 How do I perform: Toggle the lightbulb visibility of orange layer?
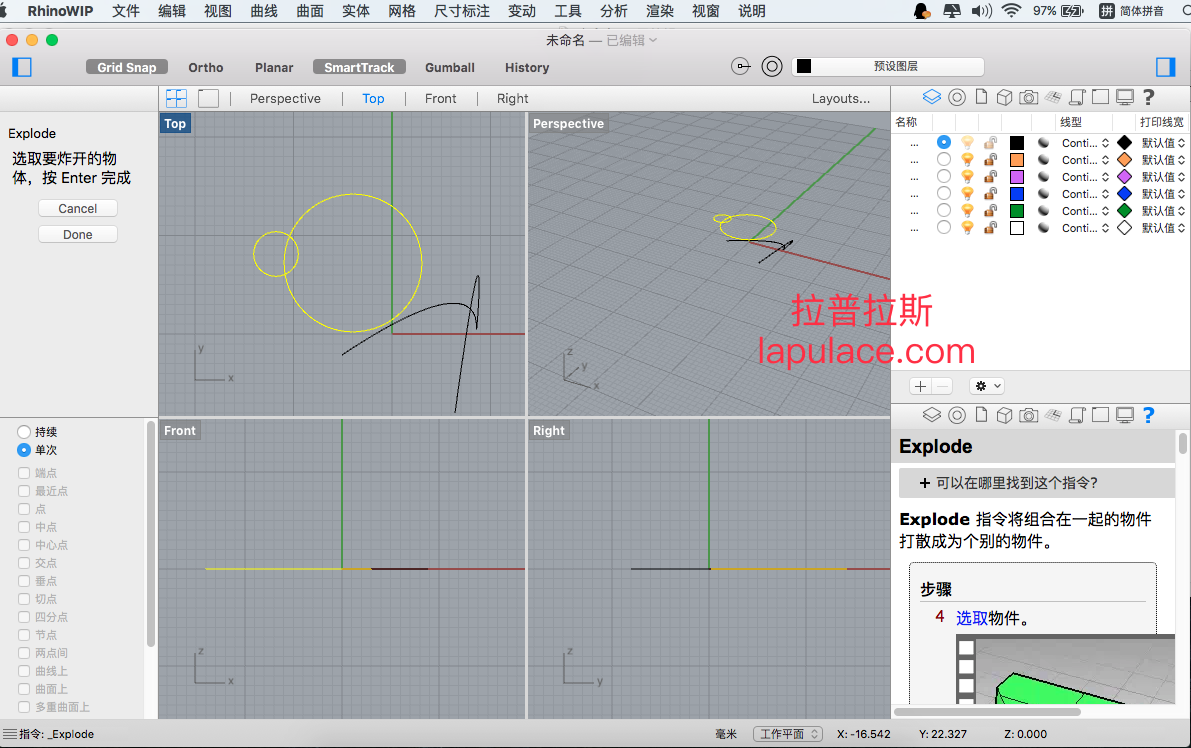point(967,159)
